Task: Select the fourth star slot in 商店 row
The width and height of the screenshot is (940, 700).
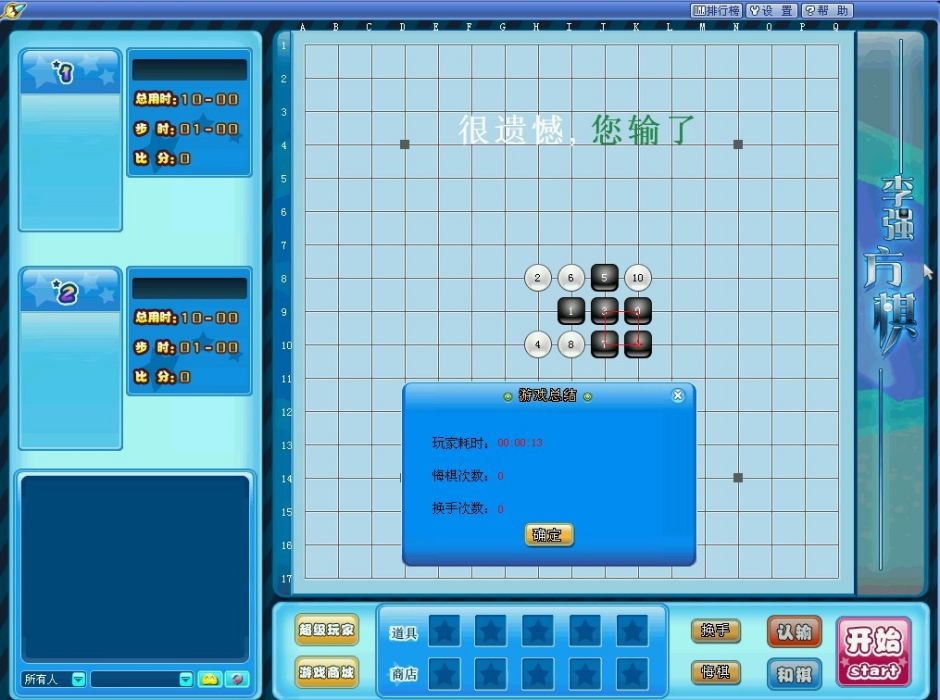Action: point(585,673)
